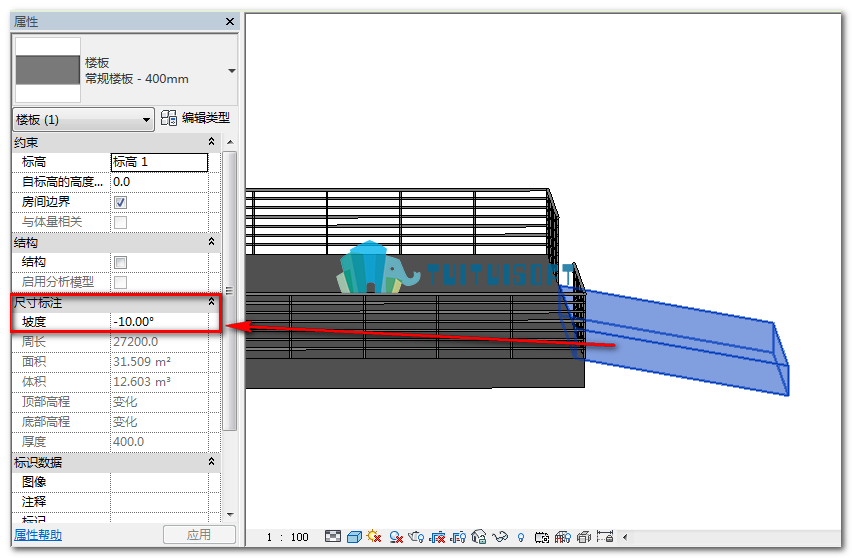Click the 厚度 parameter label
Viewport: 852px width, 558px height.
click(x=34, y=442)
